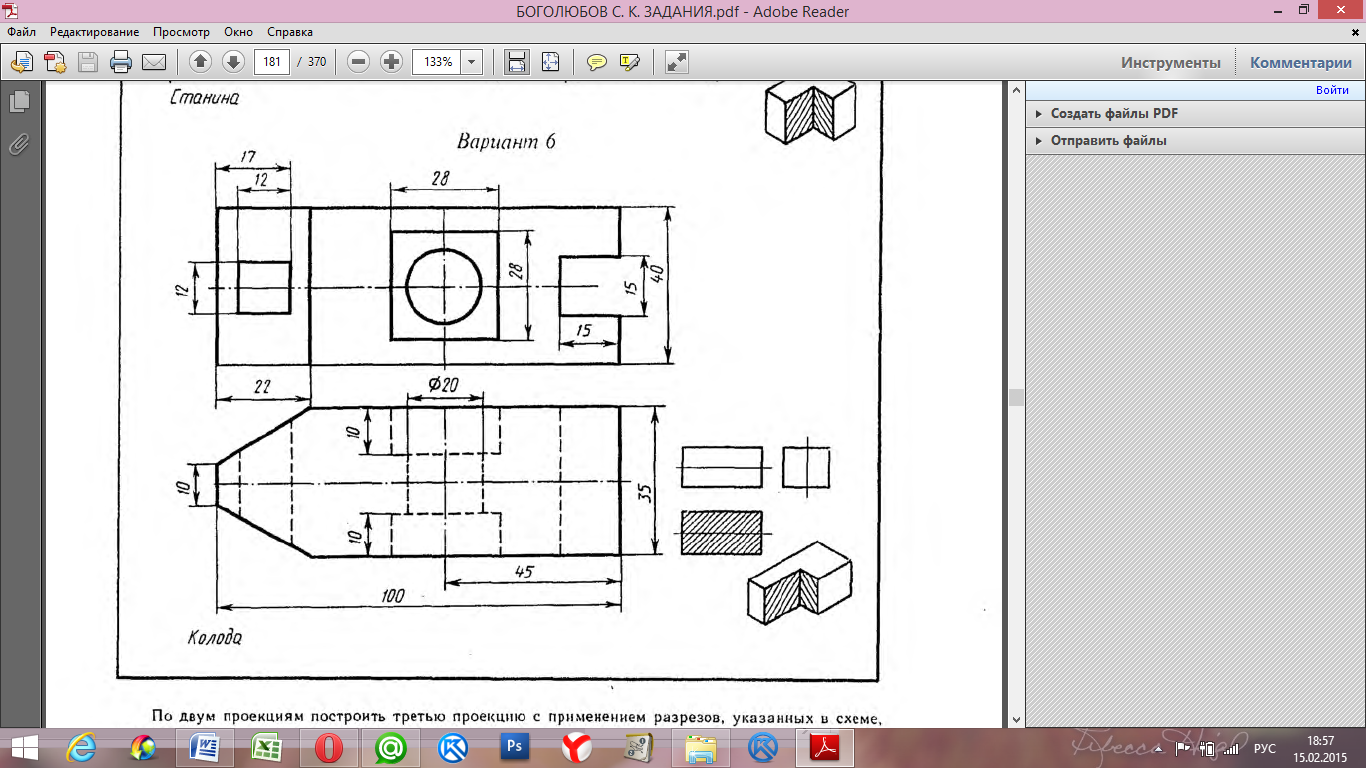1366x768 pixels.
Task: Open the zoom percentage dropdown arrow
Action: pos(472,62)
